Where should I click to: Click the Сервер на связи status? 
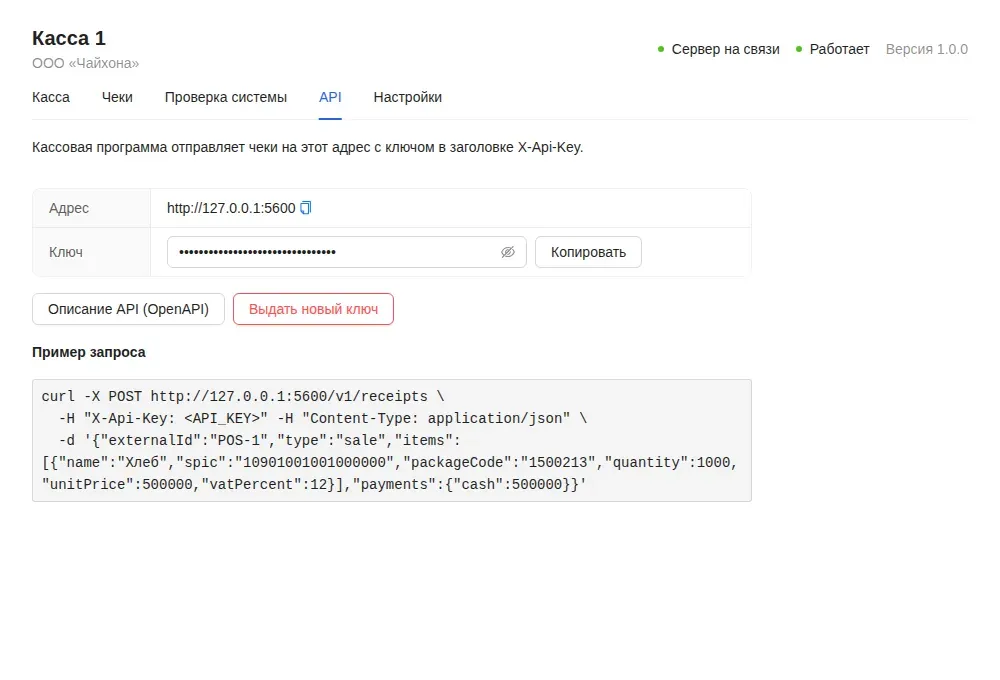[x=719, y=49]
